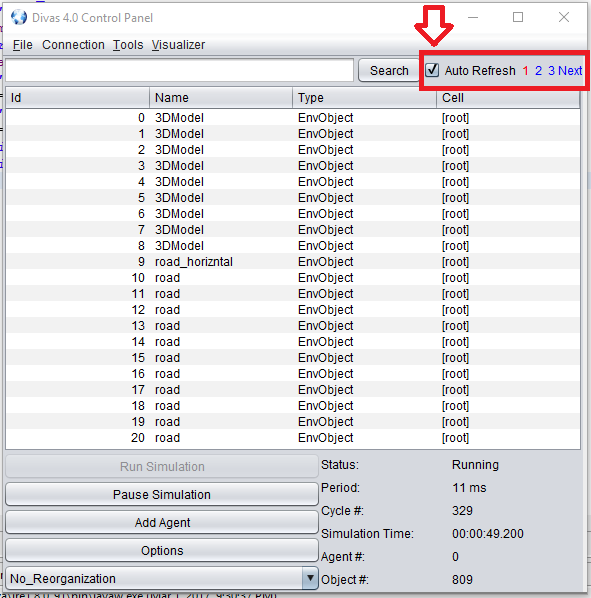Open the File menu
The image size is (591, 598).
tap(22, 45)
